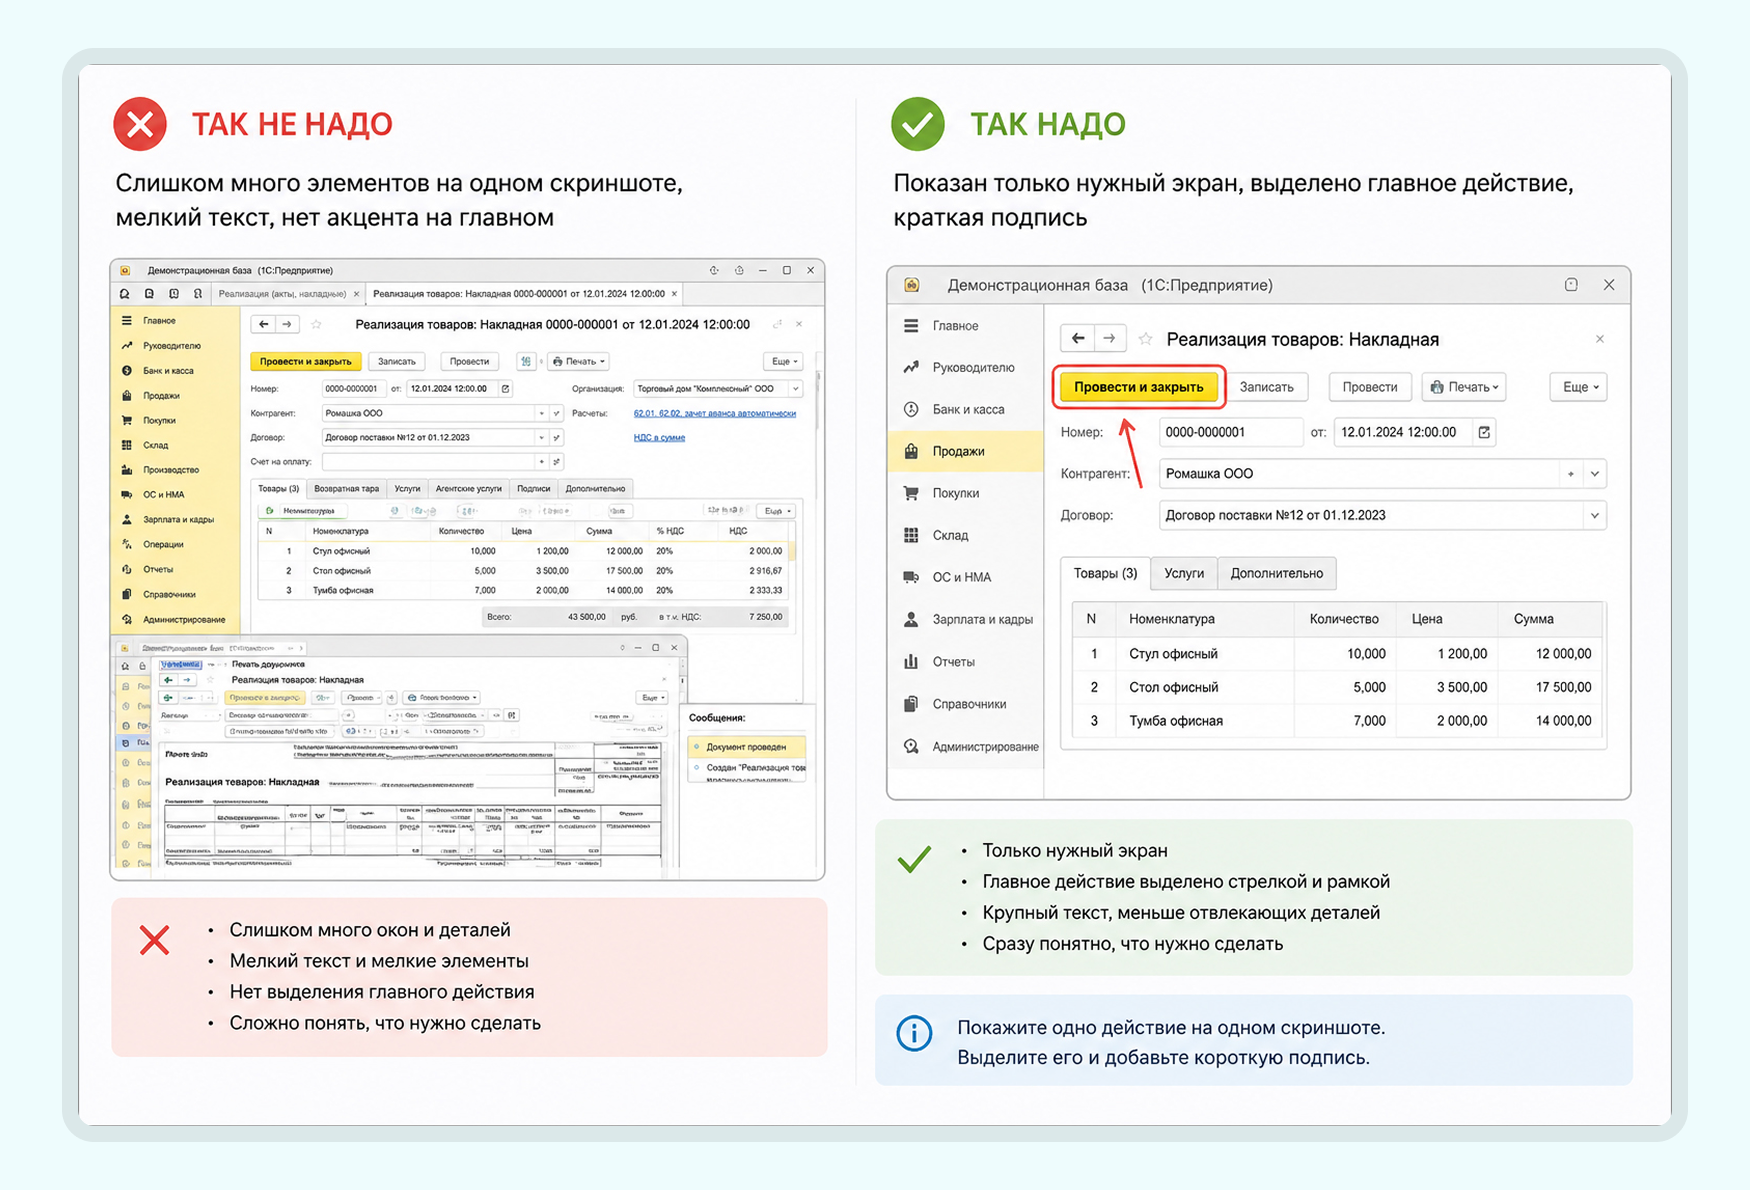Viewport: 1750px width, 1190px height.
Task: Select Тумба офисная row in right example table
Action: [1339, 721]
